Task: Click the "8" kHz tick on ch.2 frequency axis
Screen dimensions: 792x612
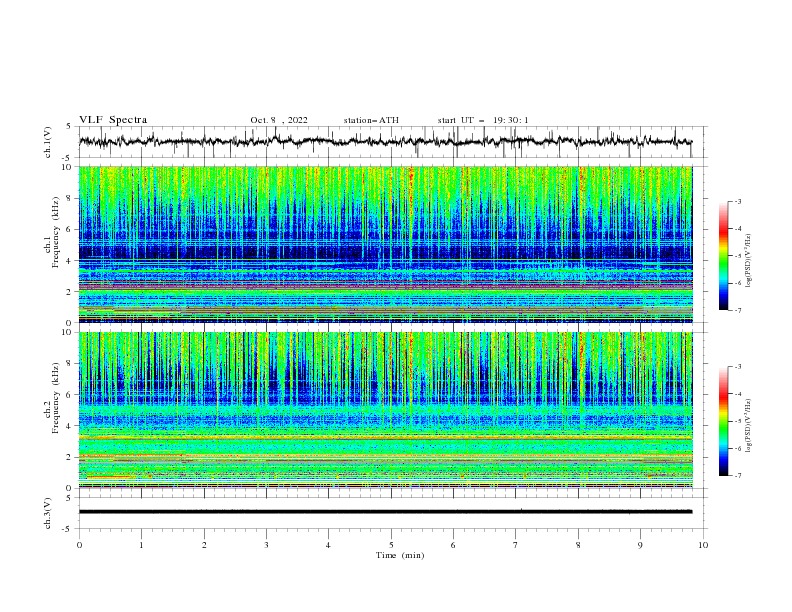Action: [x=71, y=364]
